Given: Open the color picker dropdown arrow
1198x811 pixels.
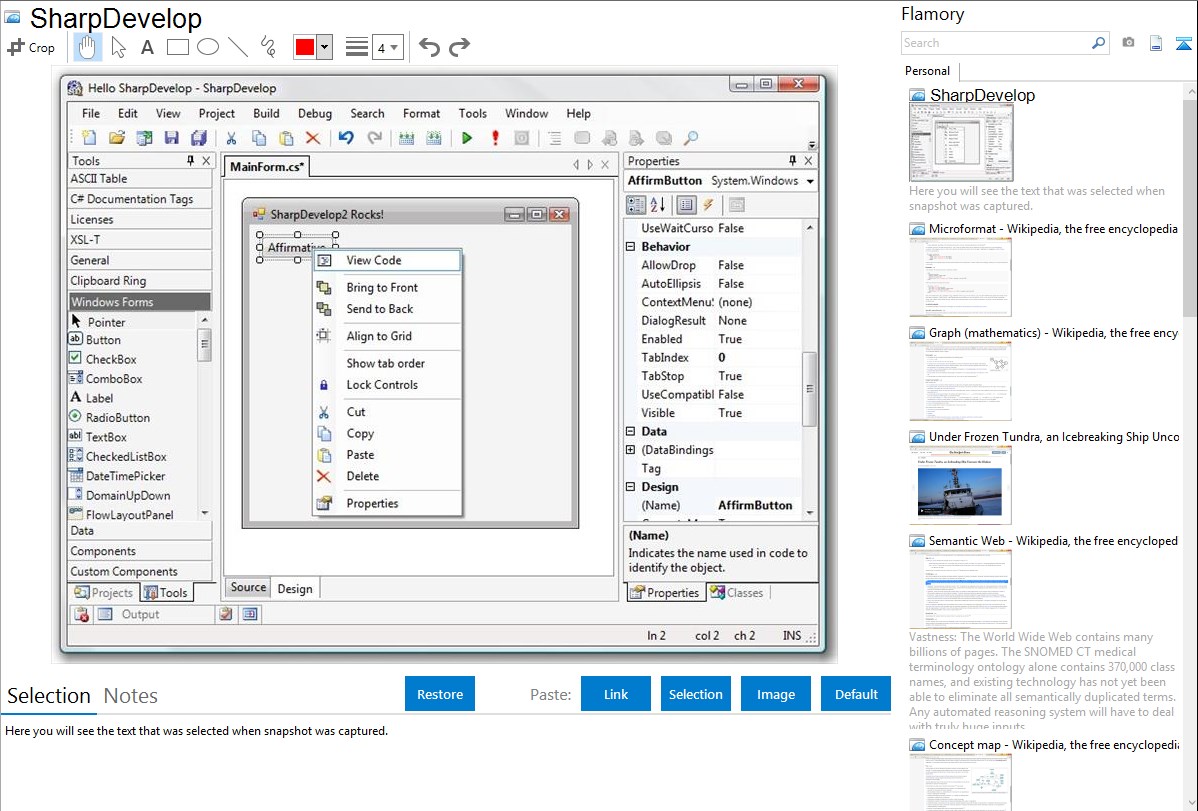Looking at the screenshot, I should (324, 47).
